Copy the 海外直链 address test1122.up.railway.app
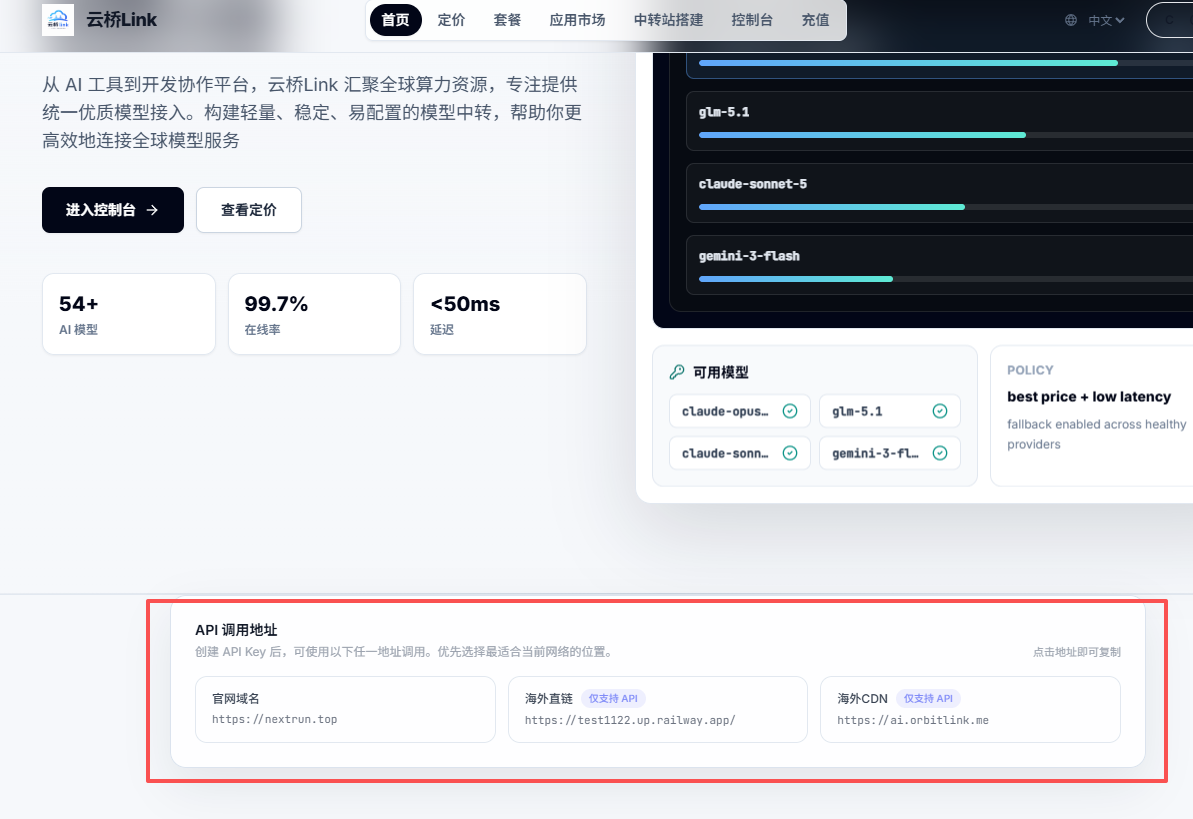Viewport: 1193px width, 819px height. [x=657, y=709]
